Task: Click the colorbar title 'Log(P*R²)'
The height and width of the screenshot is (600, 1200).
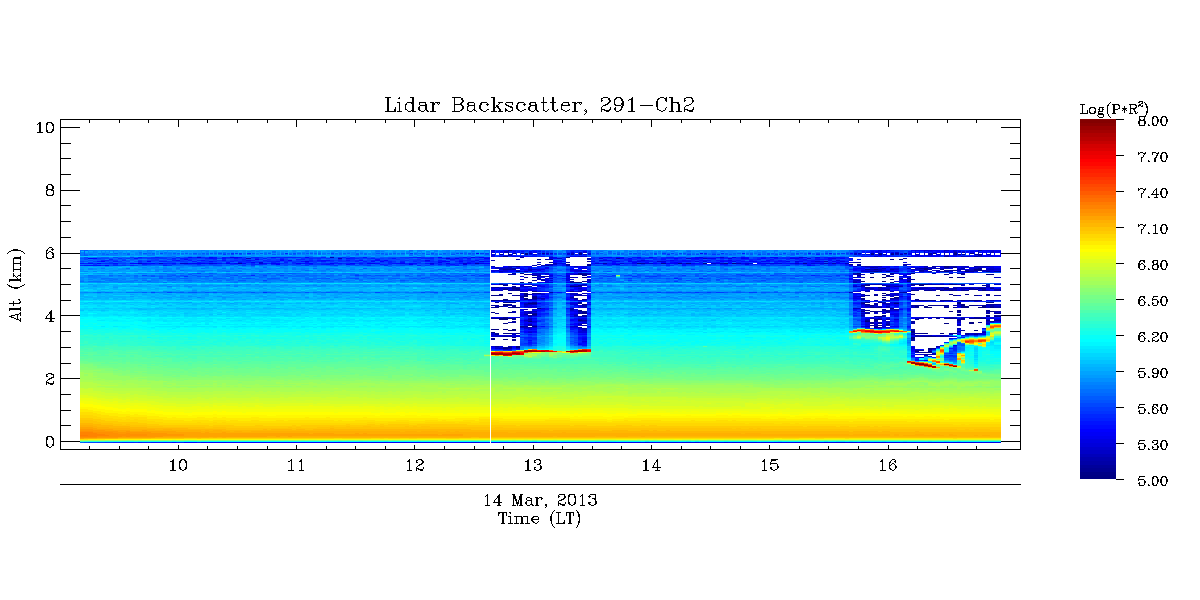Action: click(1114, 108)
